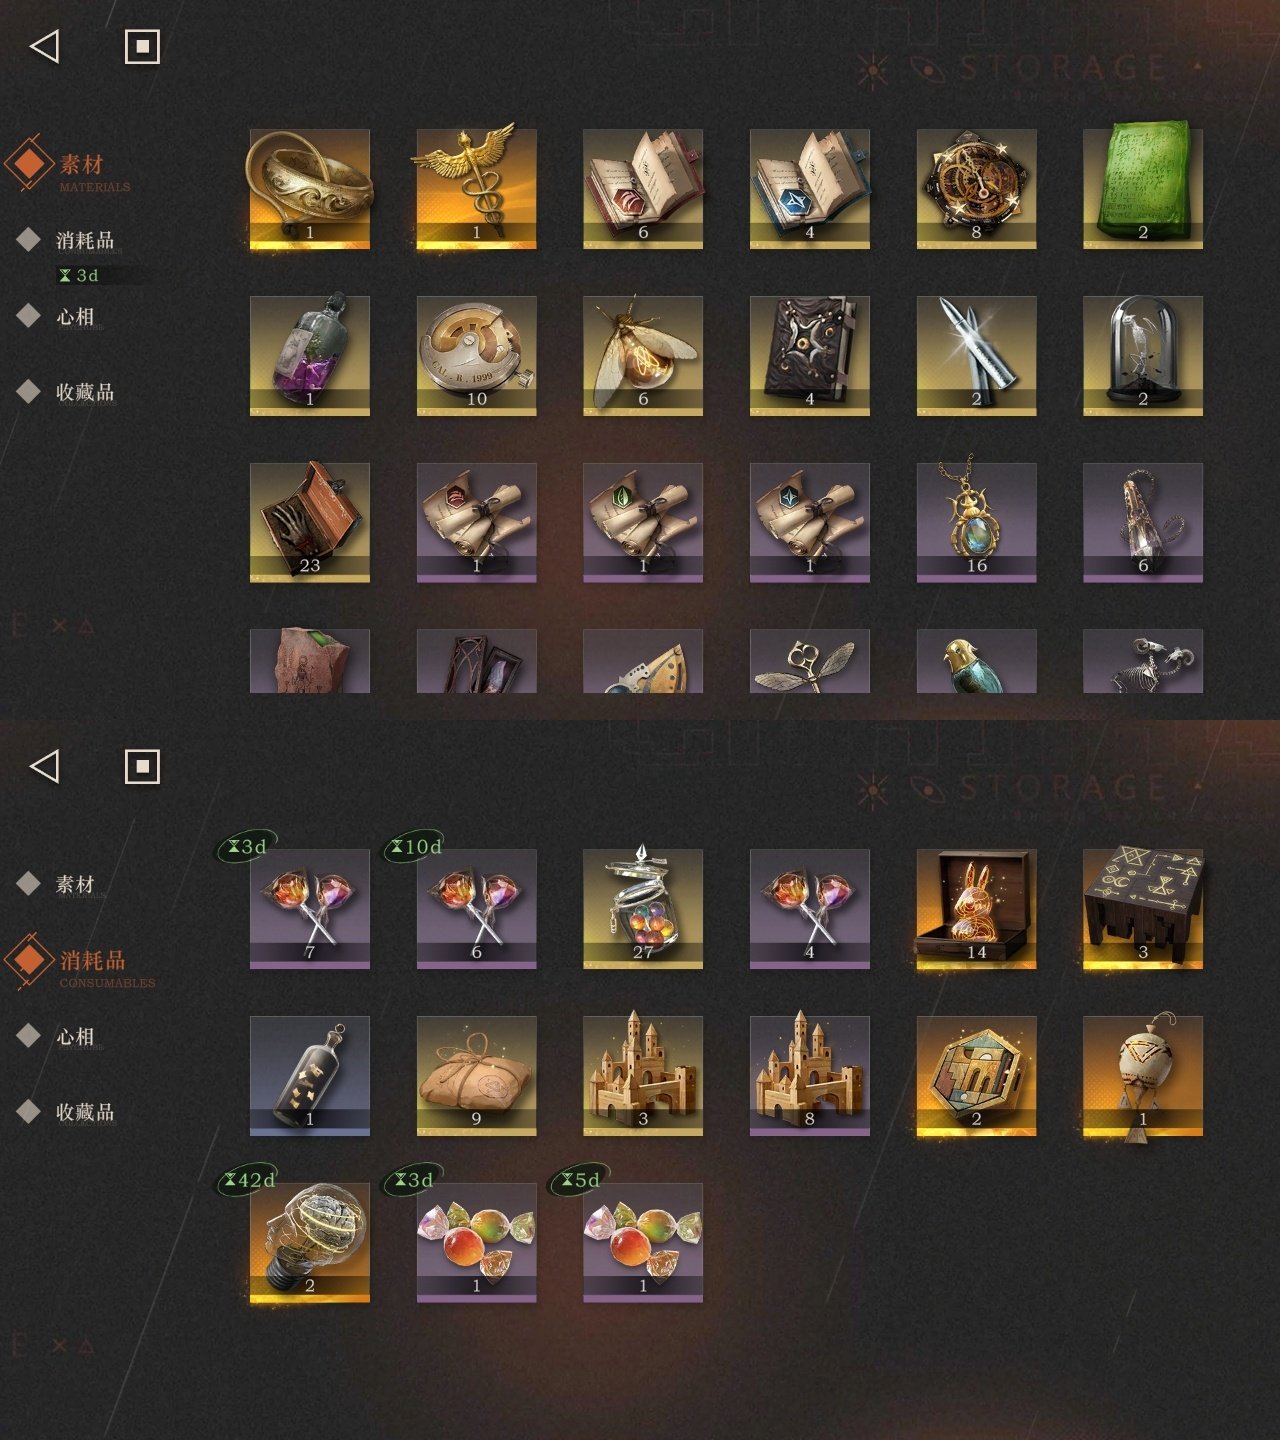Screen dimensions: 1280x1440
Task: Select the brain lightbulb item expiring in 42d
Action: [x=310, y=1243]
